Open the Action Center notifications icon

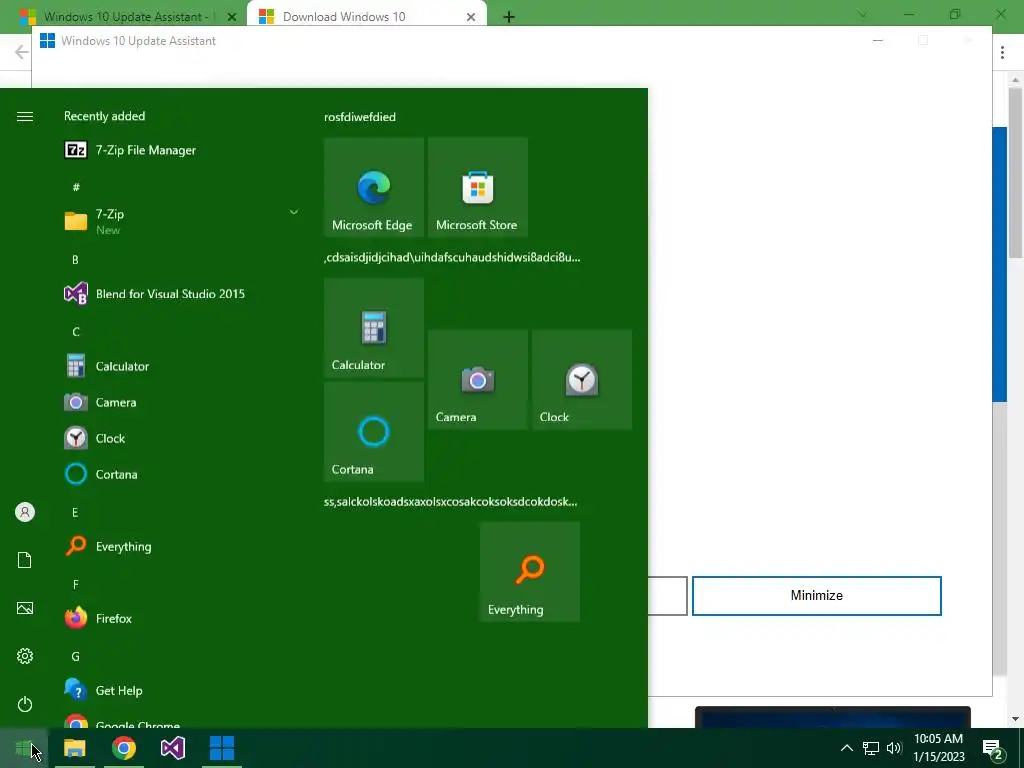[993, 749]
